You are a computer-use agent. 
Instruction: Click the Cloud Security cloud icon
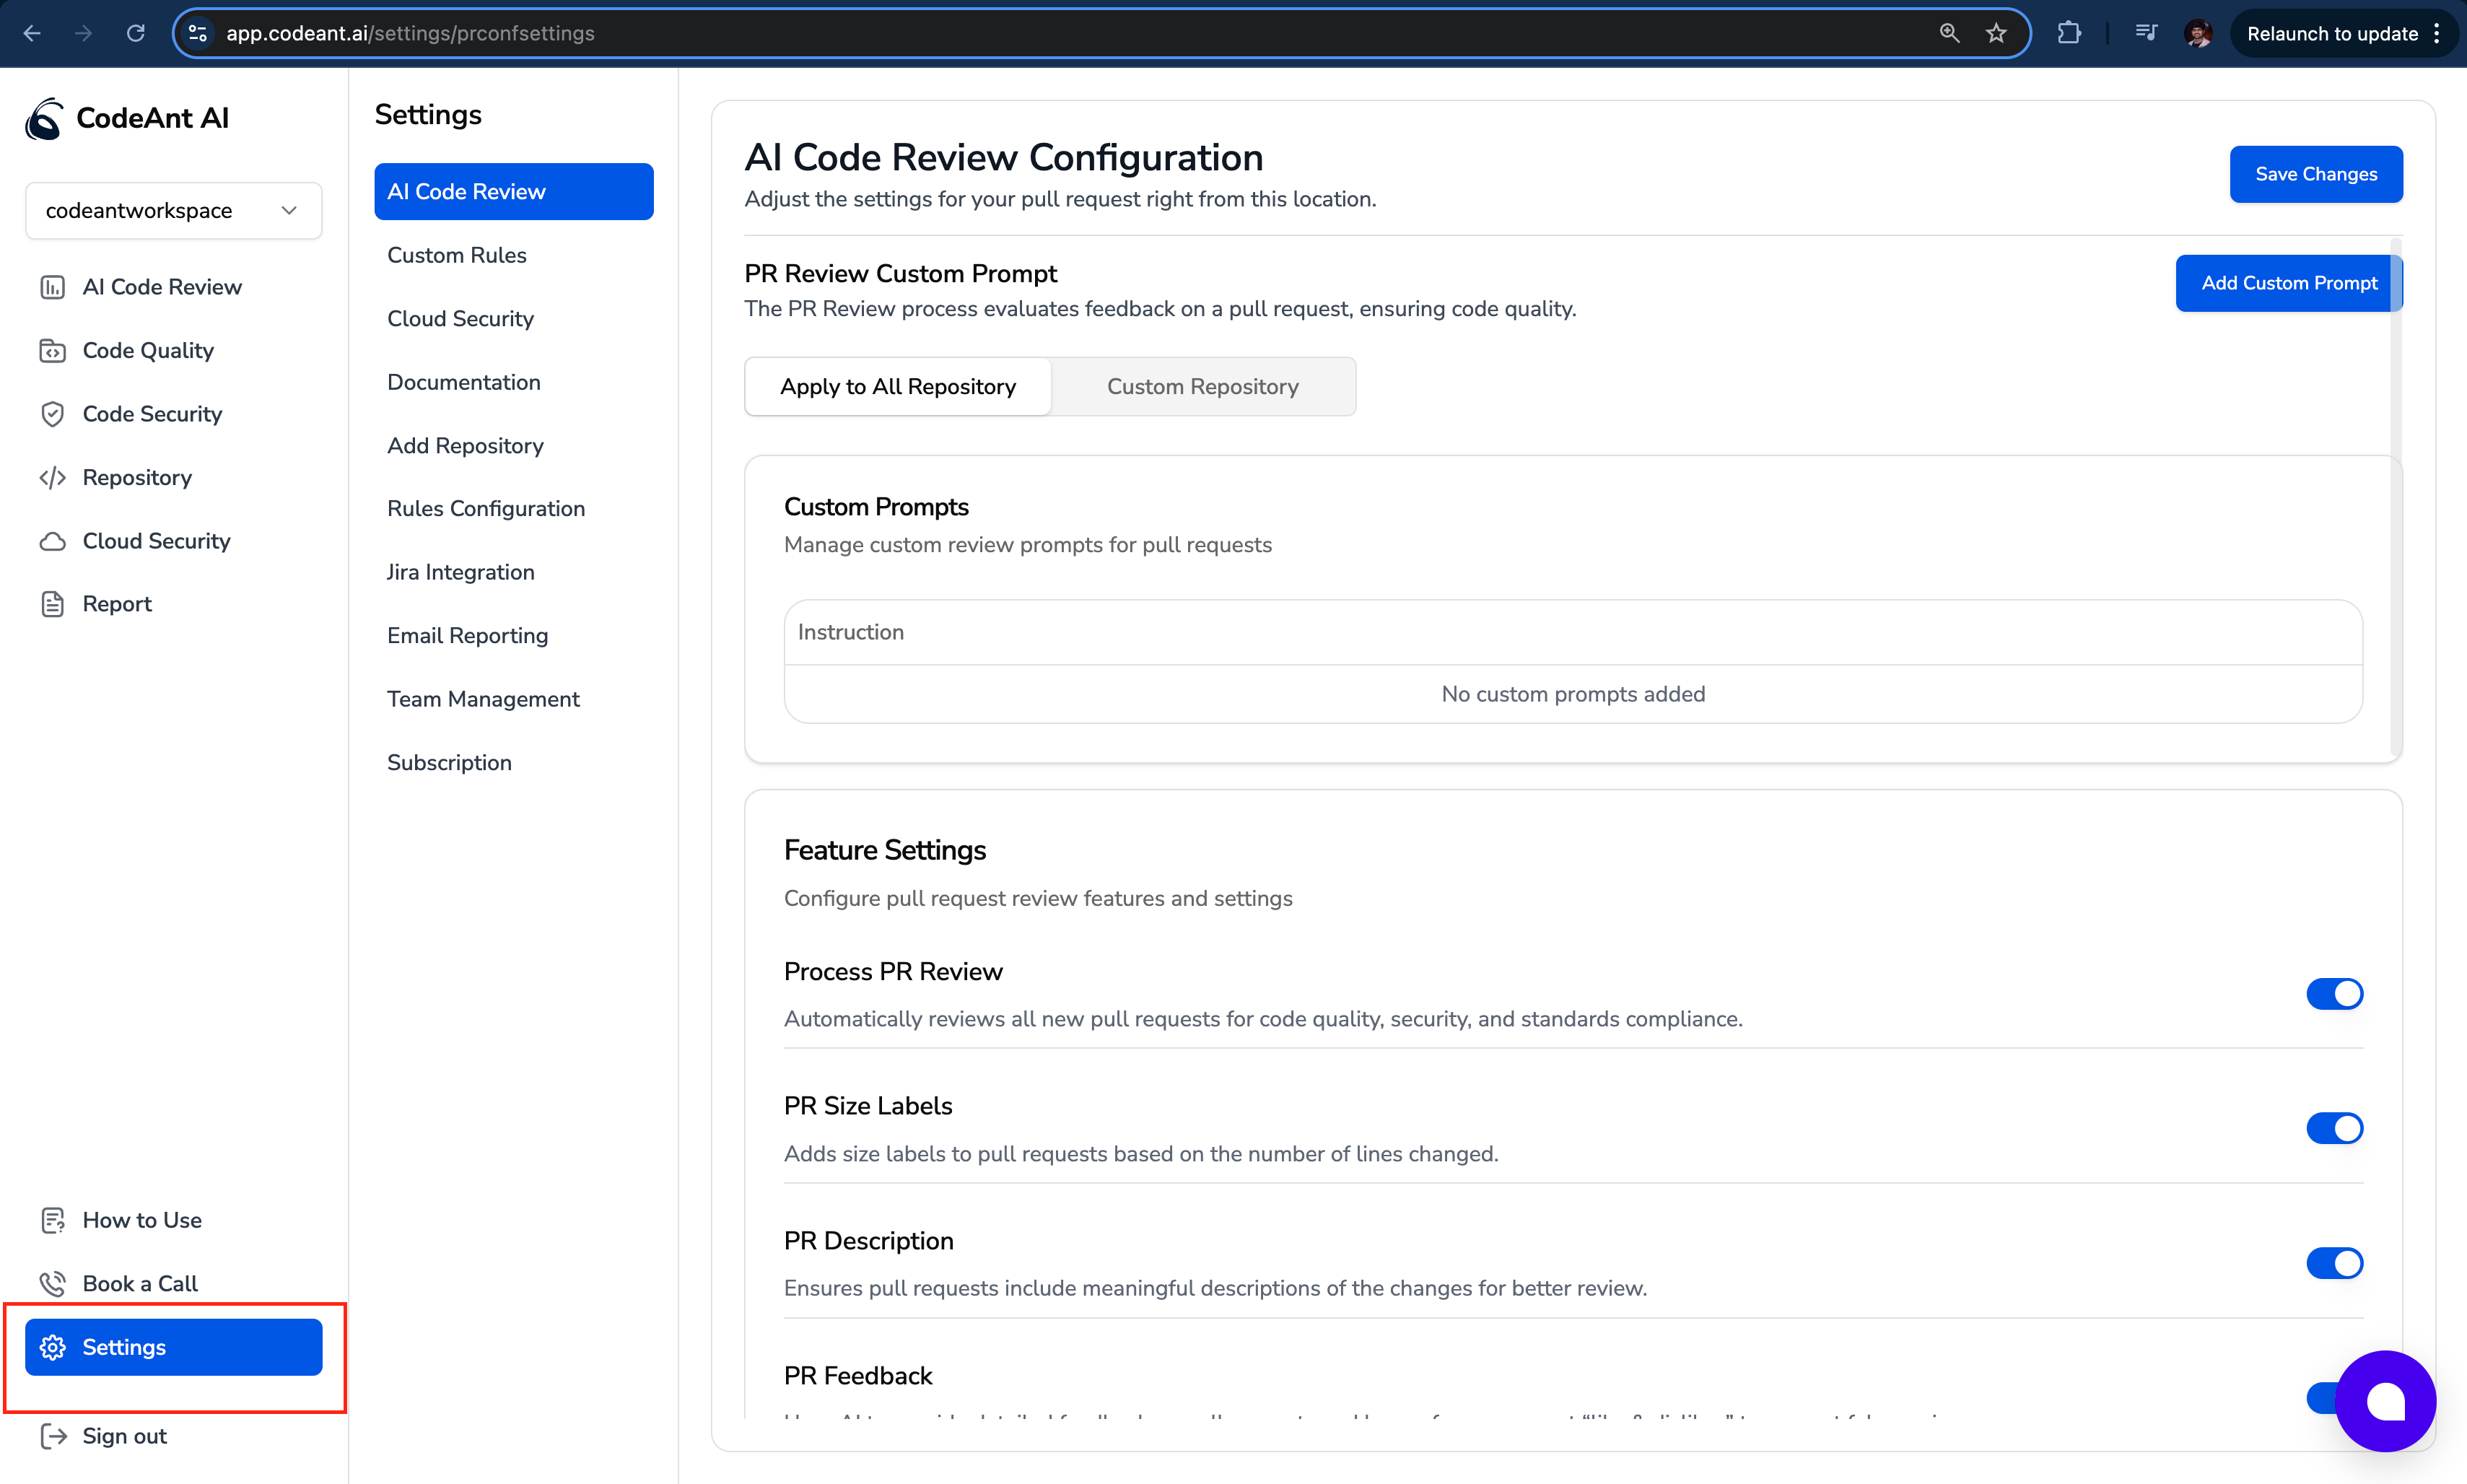click(x=52, y=541)
